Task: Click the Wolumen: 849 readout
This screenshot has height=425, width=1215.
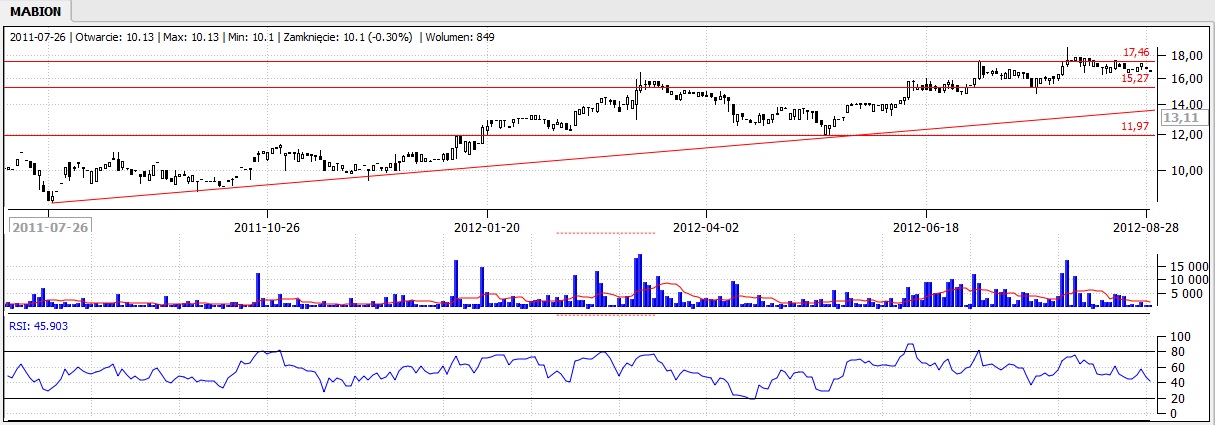Action: click(460, 37)
